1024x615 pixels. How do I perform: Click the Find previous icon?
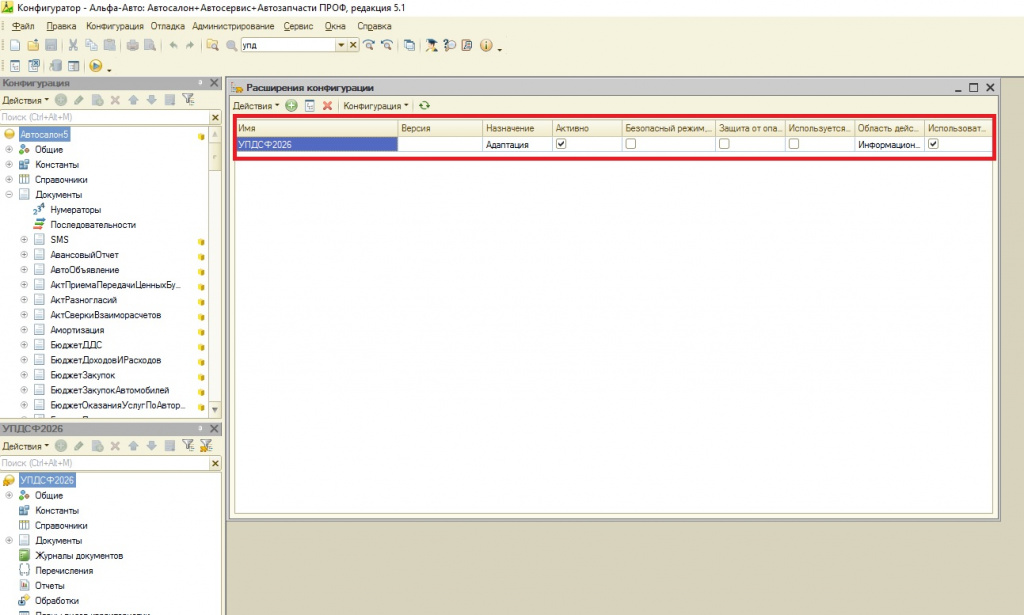coord(387,45)
